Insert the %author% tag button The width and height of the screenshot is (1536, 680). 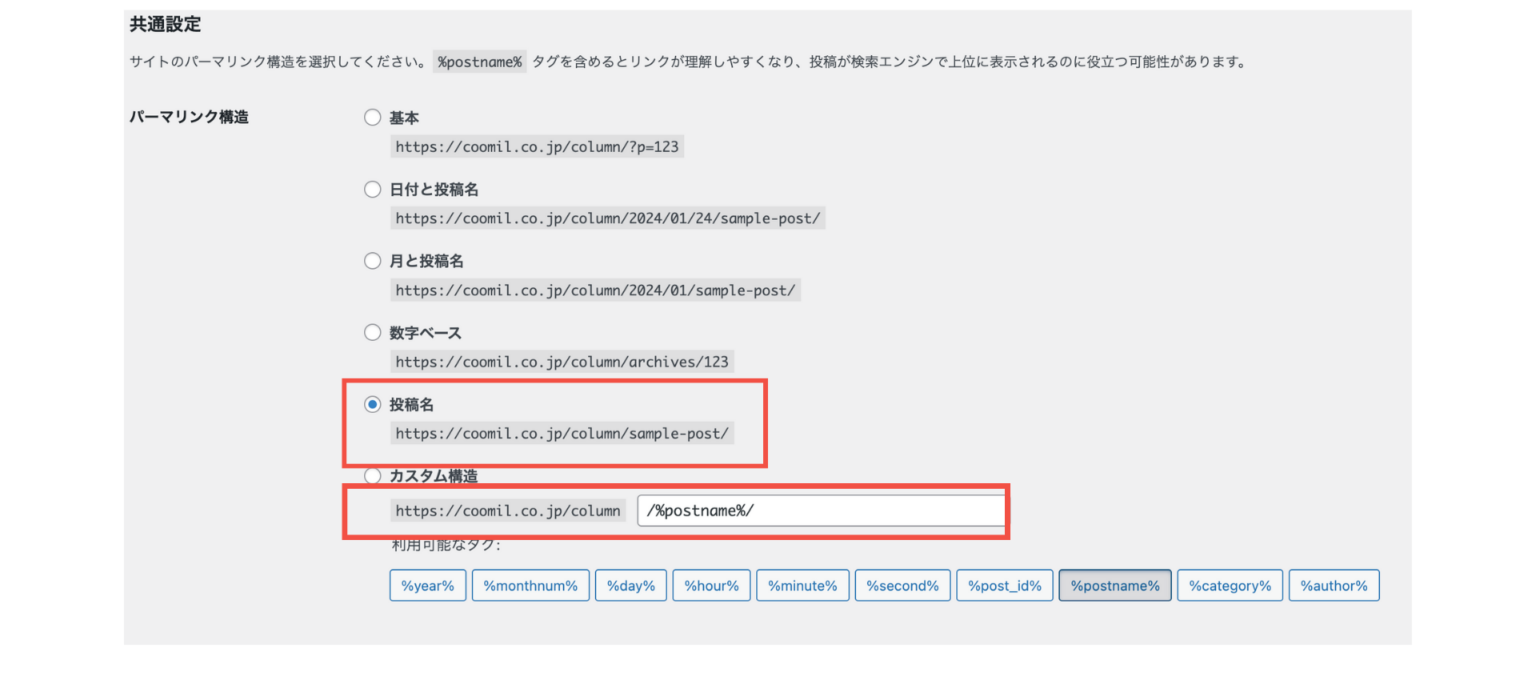(x=1334, y=585)
